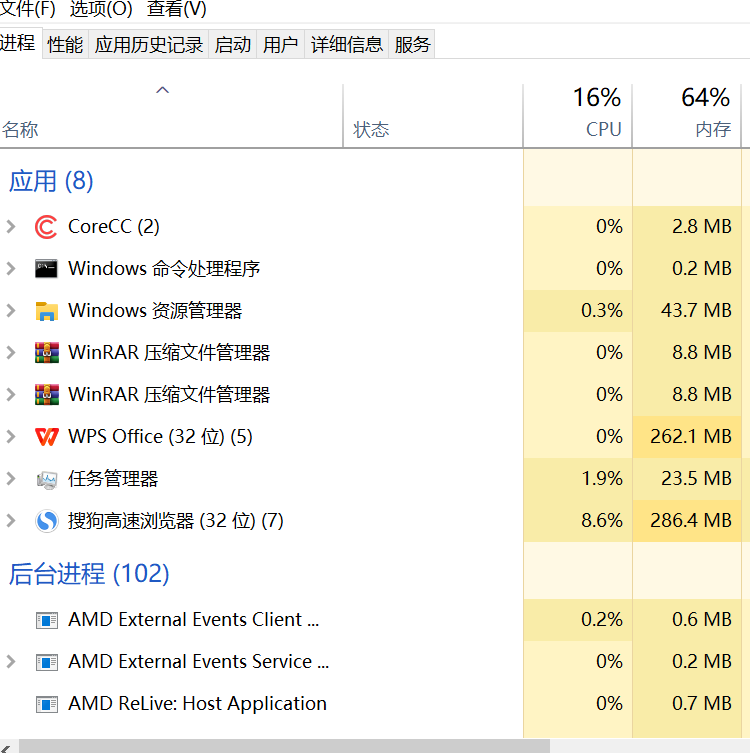
Task: Select the AMD External Events Client row name
Action: click(x=194, y=619)
